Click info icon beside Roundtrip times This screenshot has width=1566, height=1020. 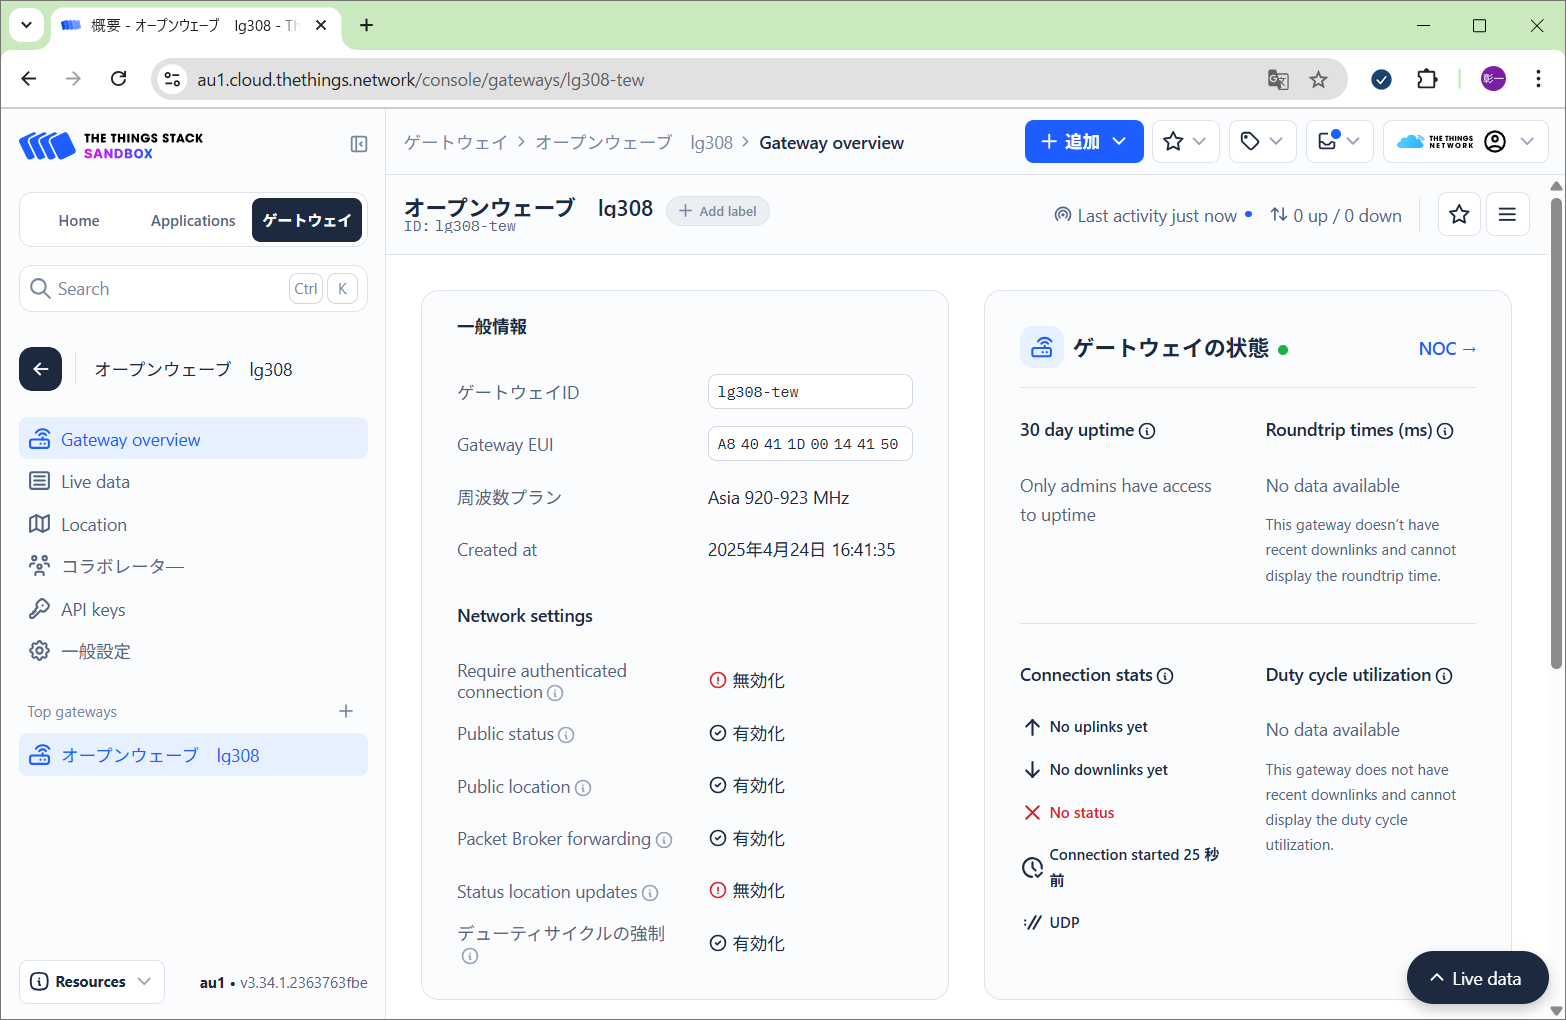point(1445,431)
